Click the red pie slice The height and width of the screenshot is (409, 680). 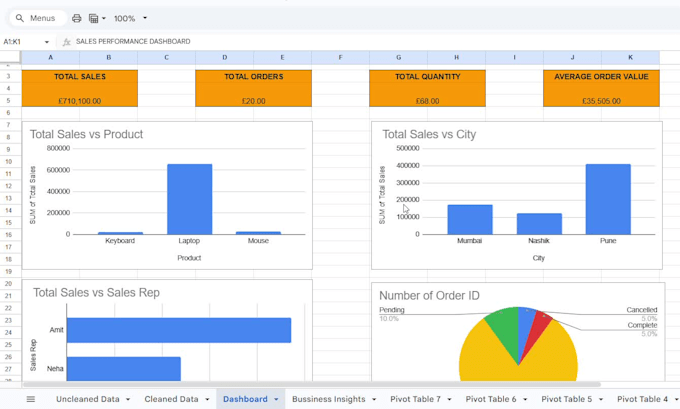click(x=539, y=330)
